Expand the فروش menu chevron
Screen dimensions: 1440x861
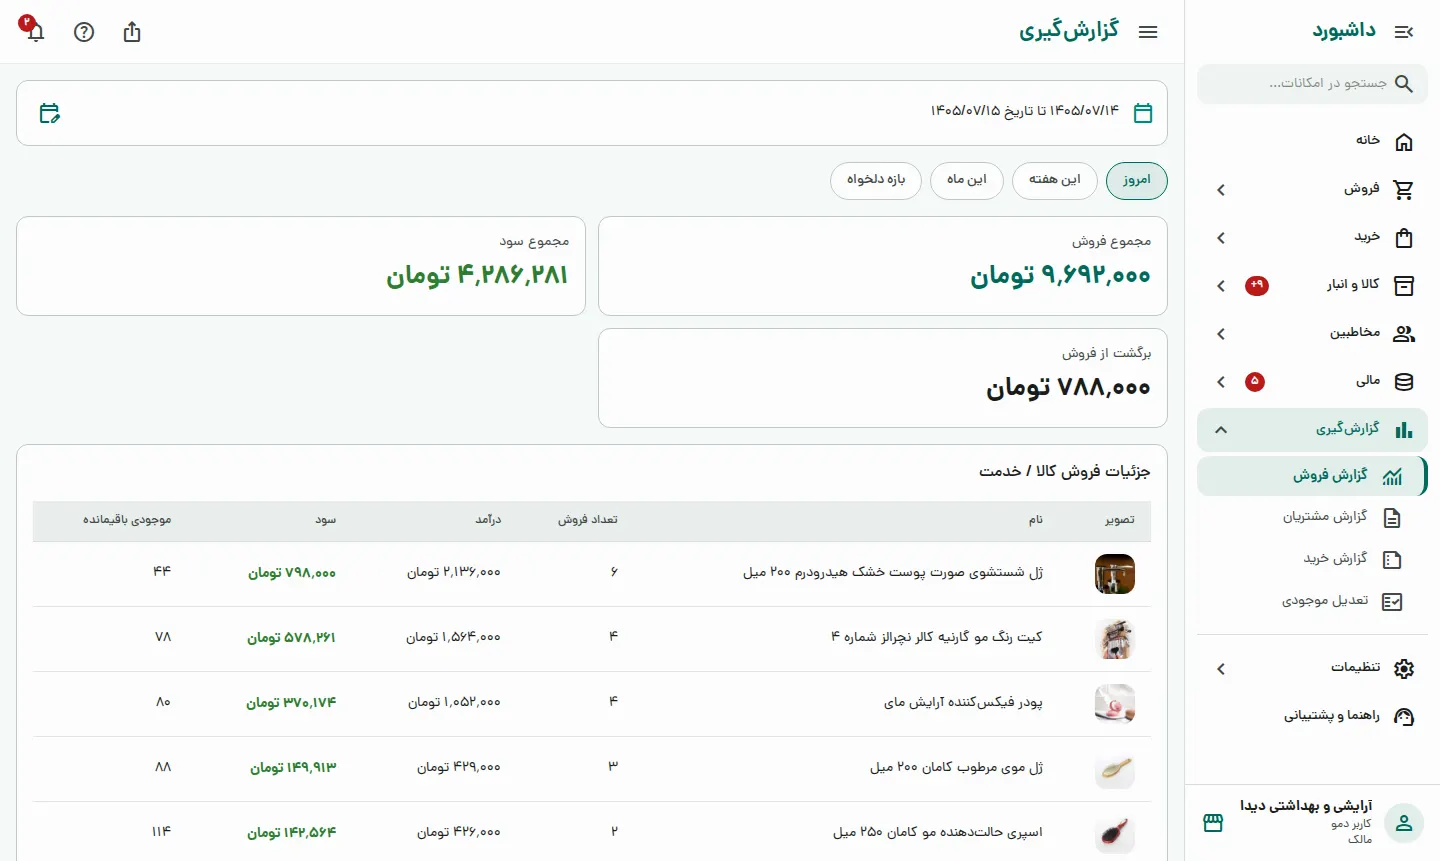[1221, 190]
